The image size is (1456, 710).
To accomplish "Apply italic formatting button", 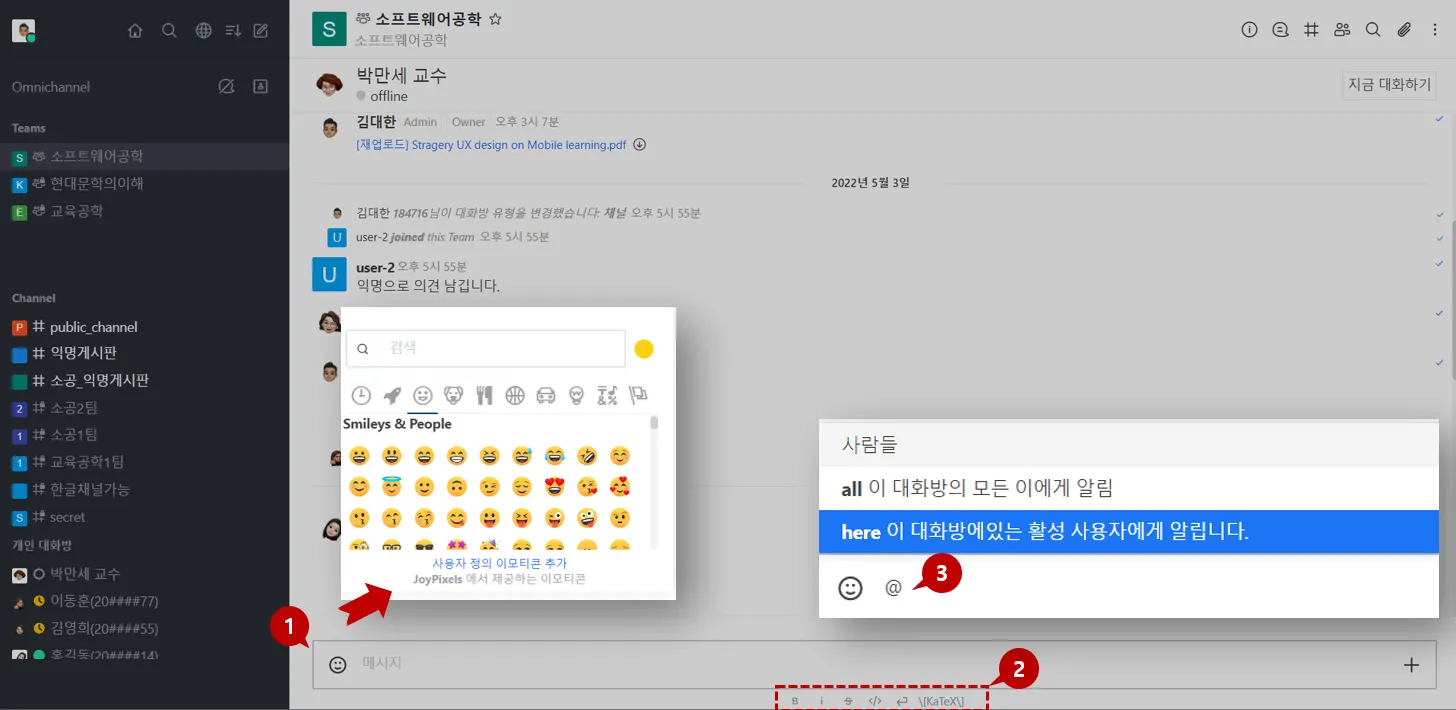I will (821, 701).
